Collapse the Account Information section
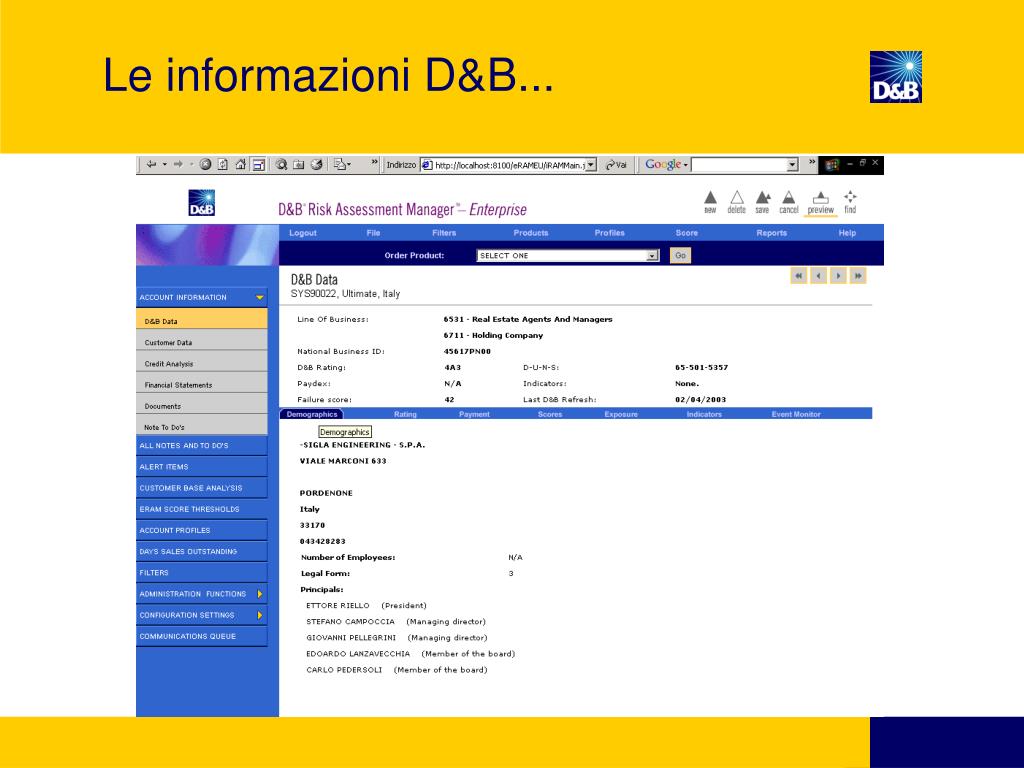1024x768 pixels. click(260, 297)
